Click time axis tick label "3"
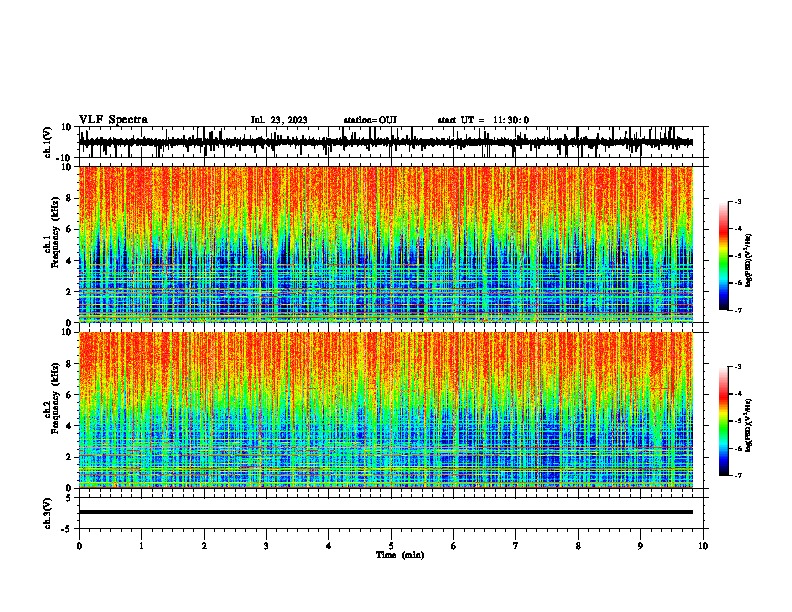Image resolution: width=792 pixels, height=612 pixels. click(266, 546)
